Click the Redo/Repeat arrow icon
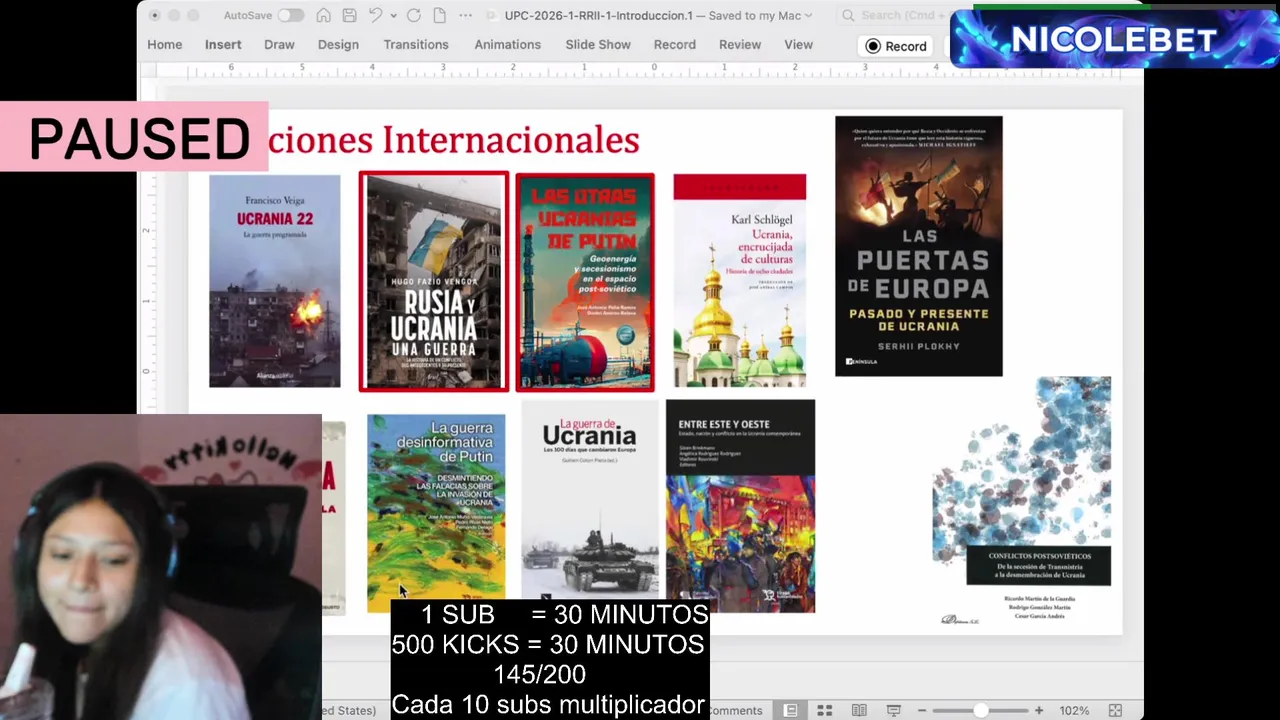 pos(413,15)
